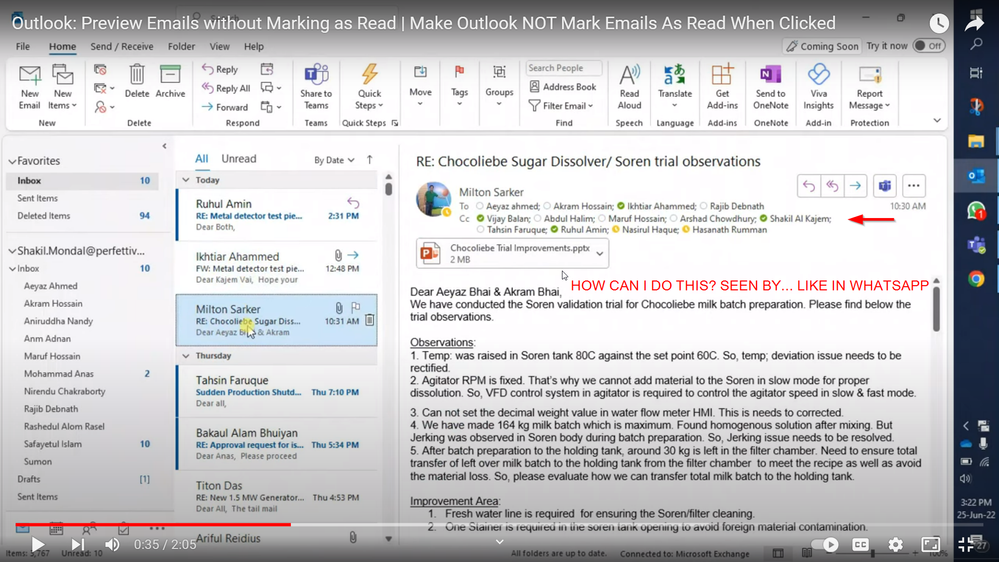Open the File menu
The width and height of the screenshot is (999, 562).
tap(23, 47)
